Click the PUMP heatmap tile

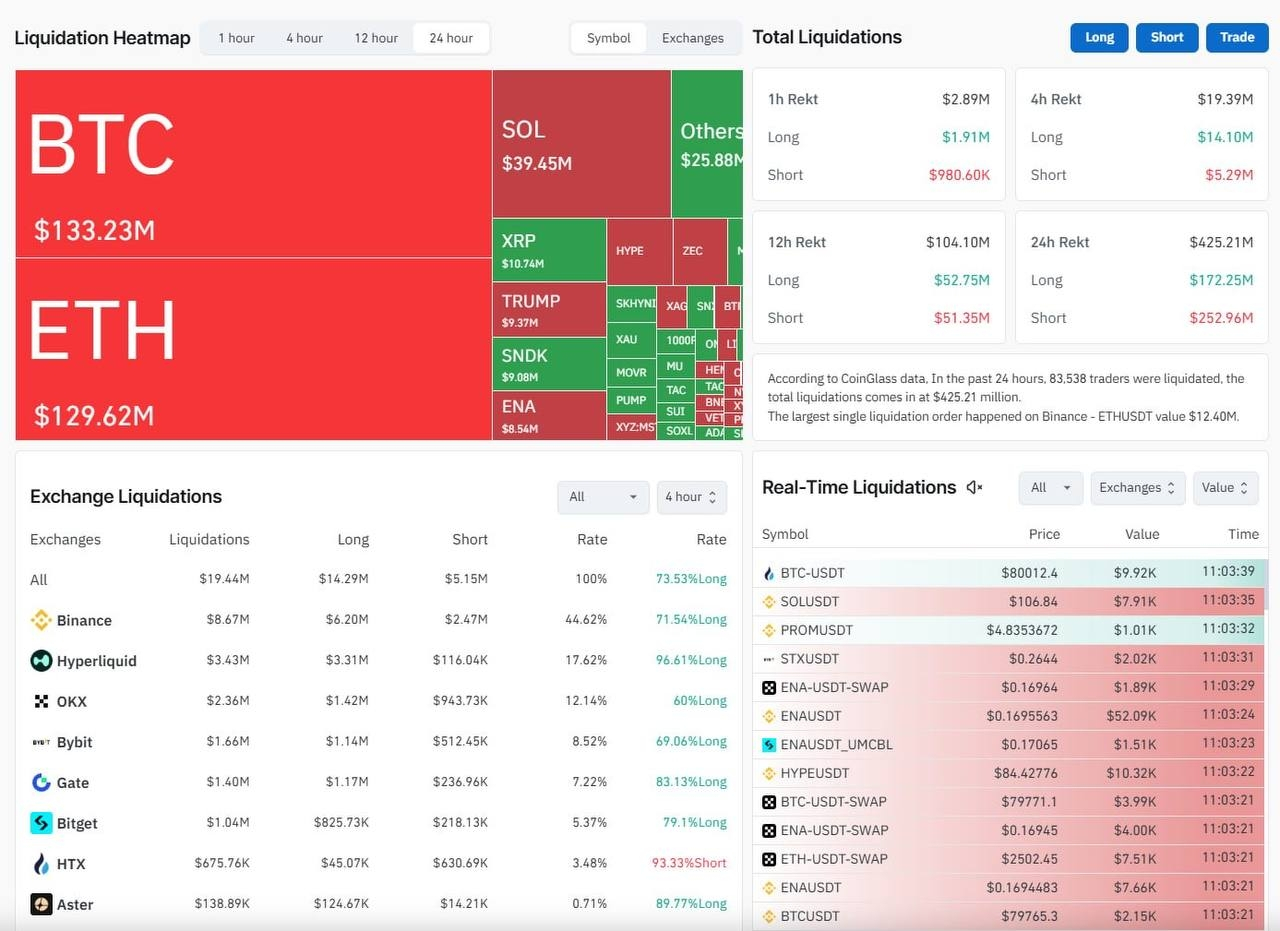coord(631,400)
